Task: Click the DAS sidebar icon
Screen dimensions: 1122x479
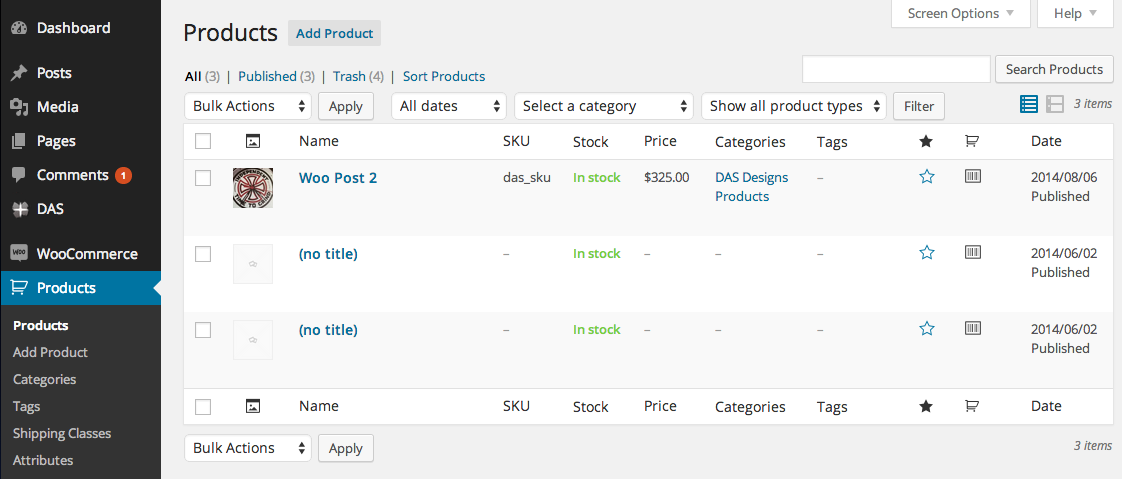Action: click(x=19, y=210)
